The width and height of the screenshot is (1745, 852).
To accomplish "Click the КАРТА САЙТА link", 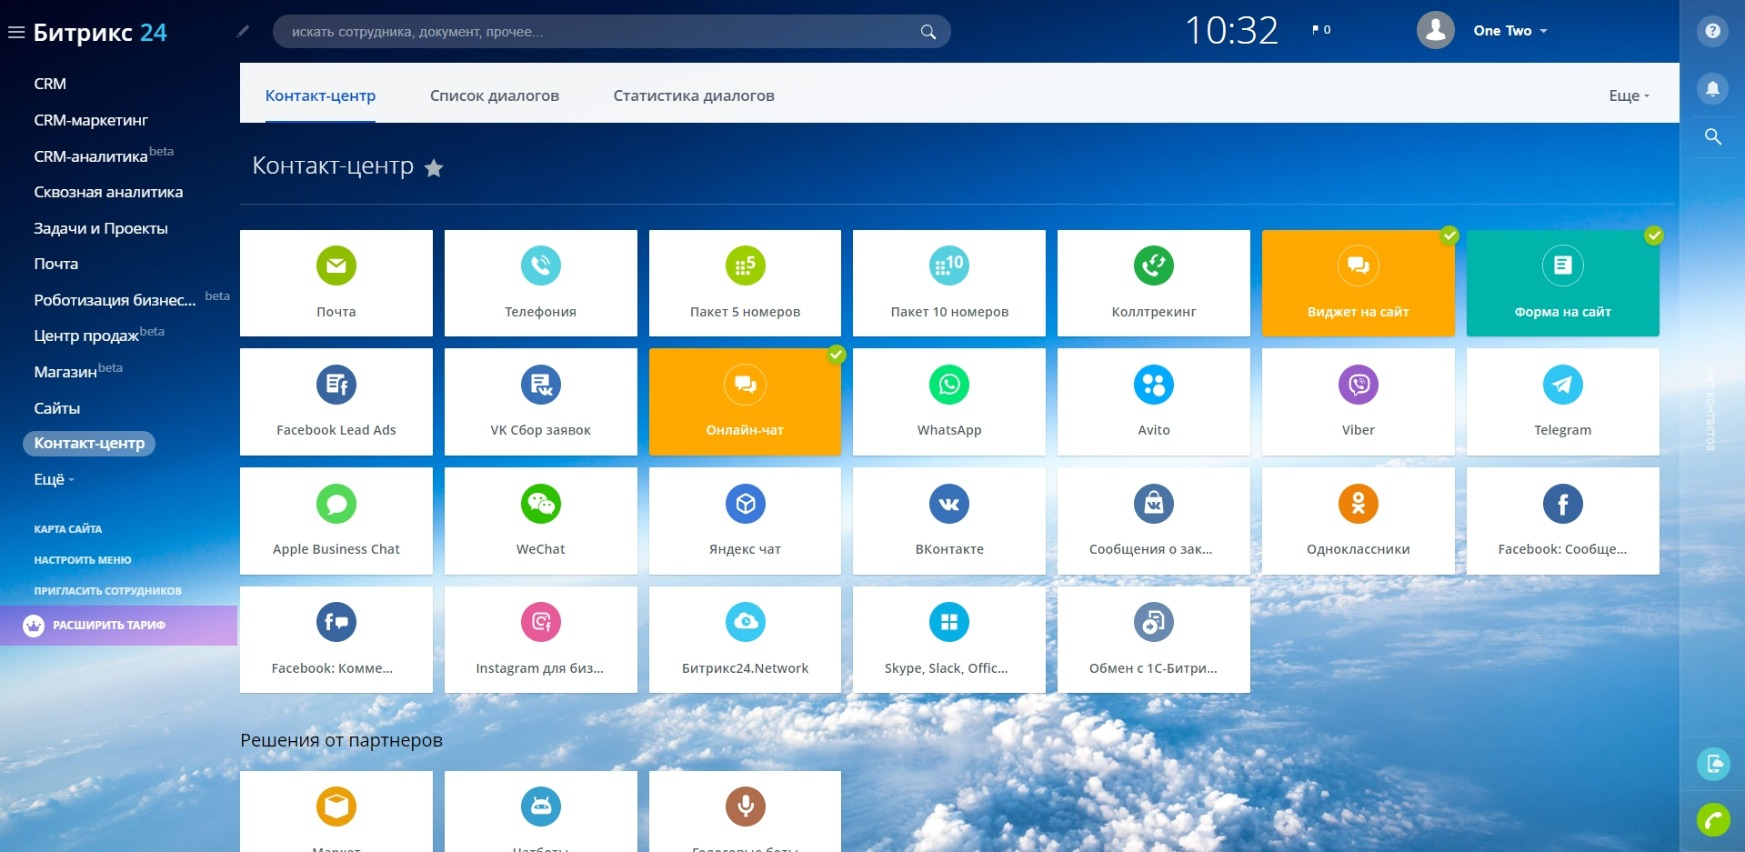I will (x=68, y=529).
